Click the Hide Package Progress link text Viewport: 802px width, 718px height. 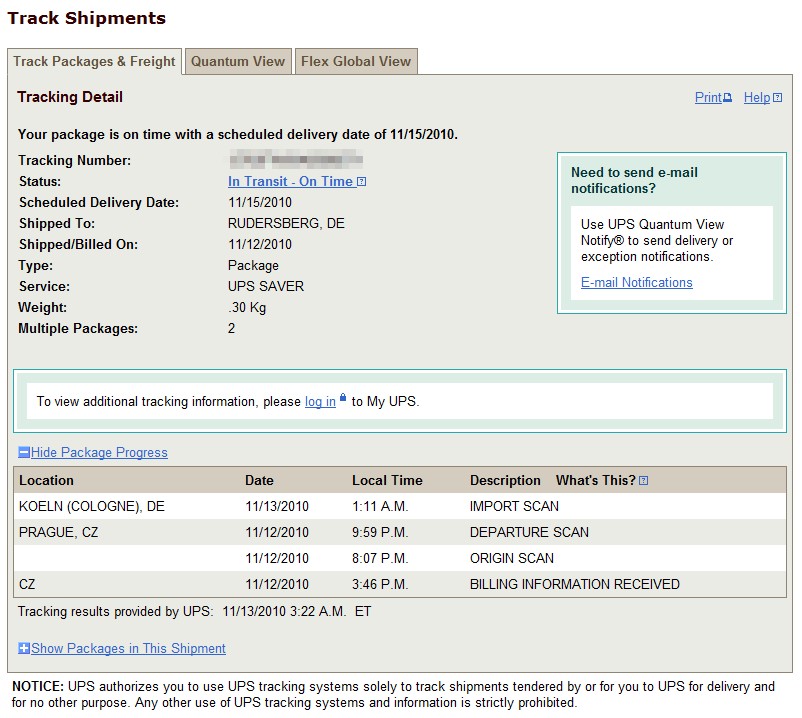click(x=99, y=452)
